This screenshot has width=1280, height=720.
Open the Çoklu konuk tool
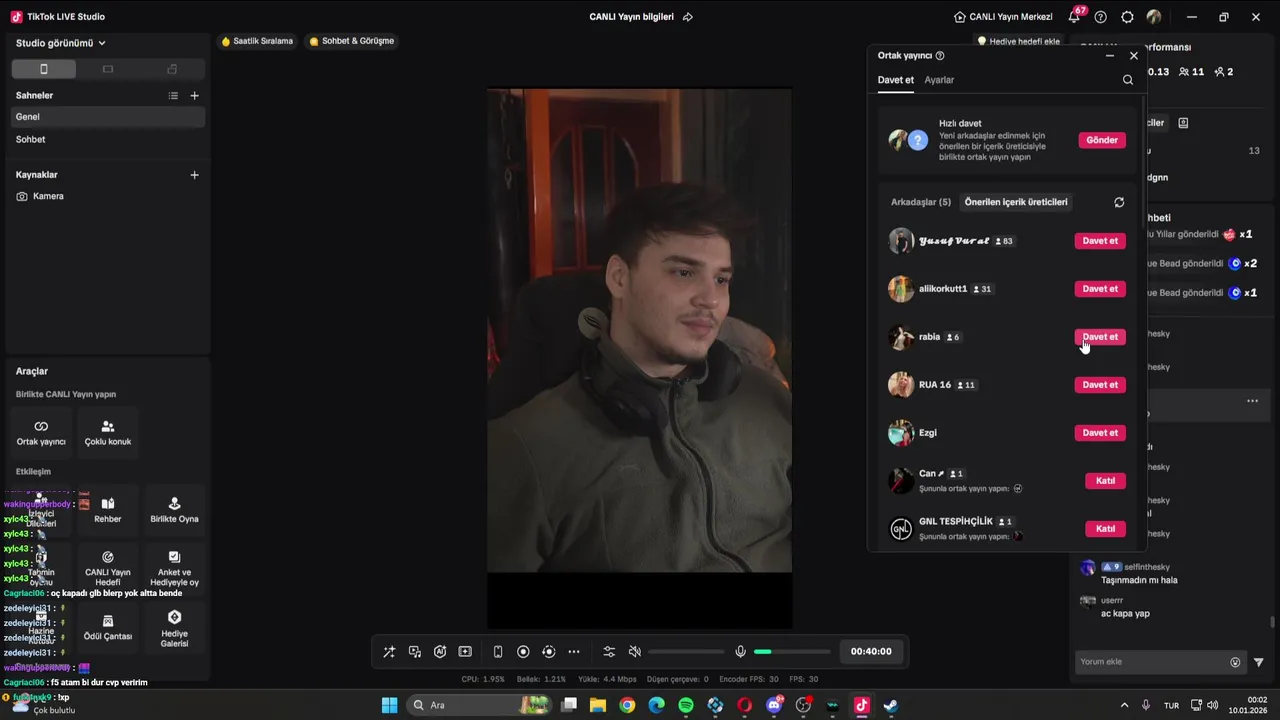[x=108, y=432]
